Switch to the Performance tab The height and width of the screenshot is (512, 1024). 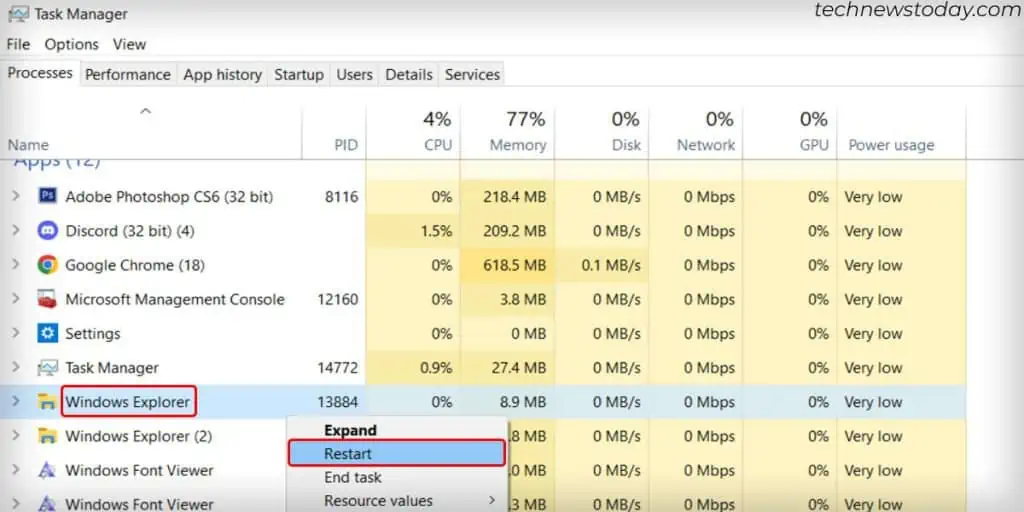coord(128,74)
